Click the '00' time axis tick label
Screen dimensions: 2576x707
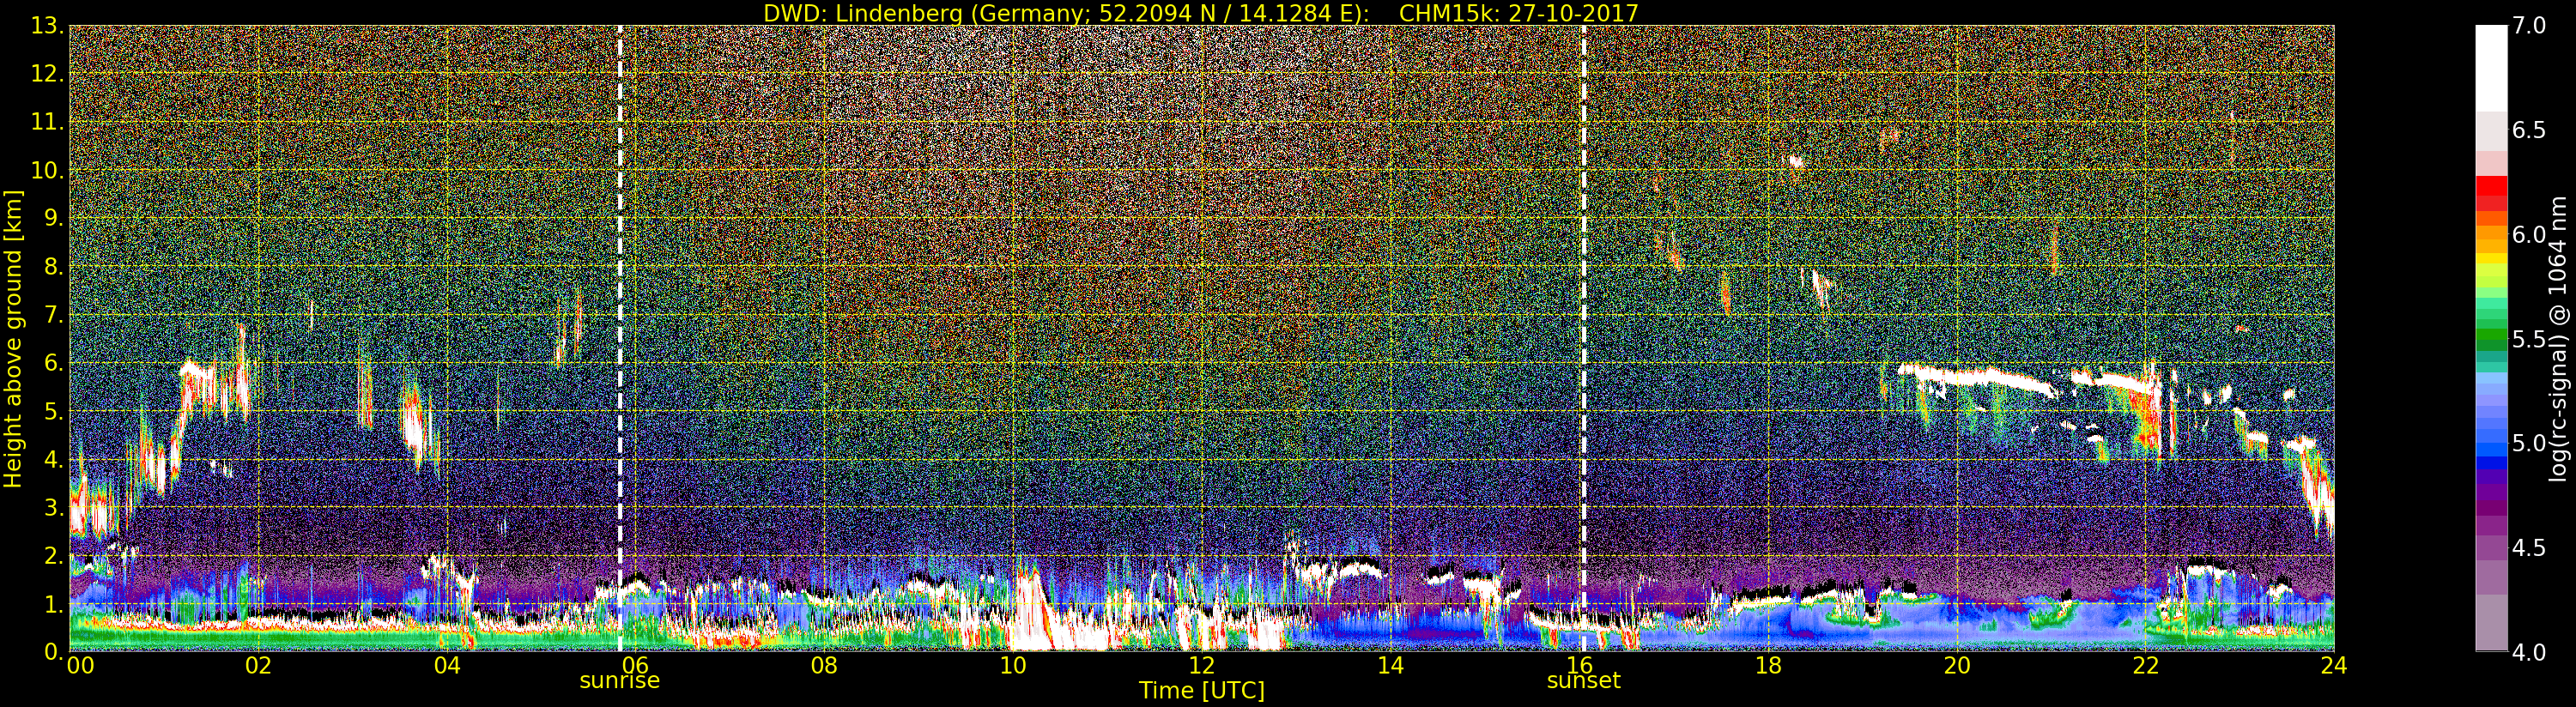(80, 666)
